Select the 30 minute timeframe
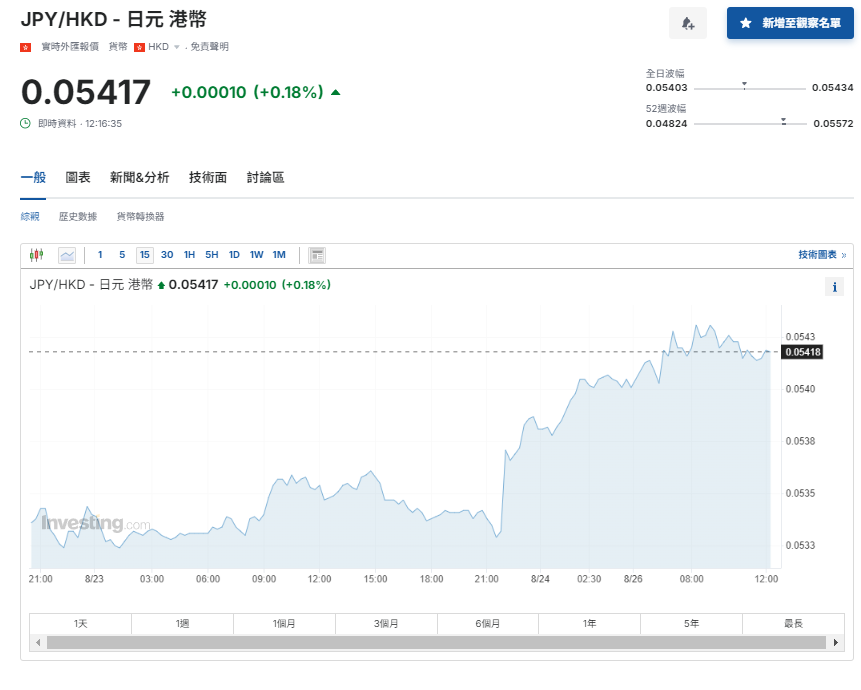The image size is (861, 690). [x=166, y=255]
